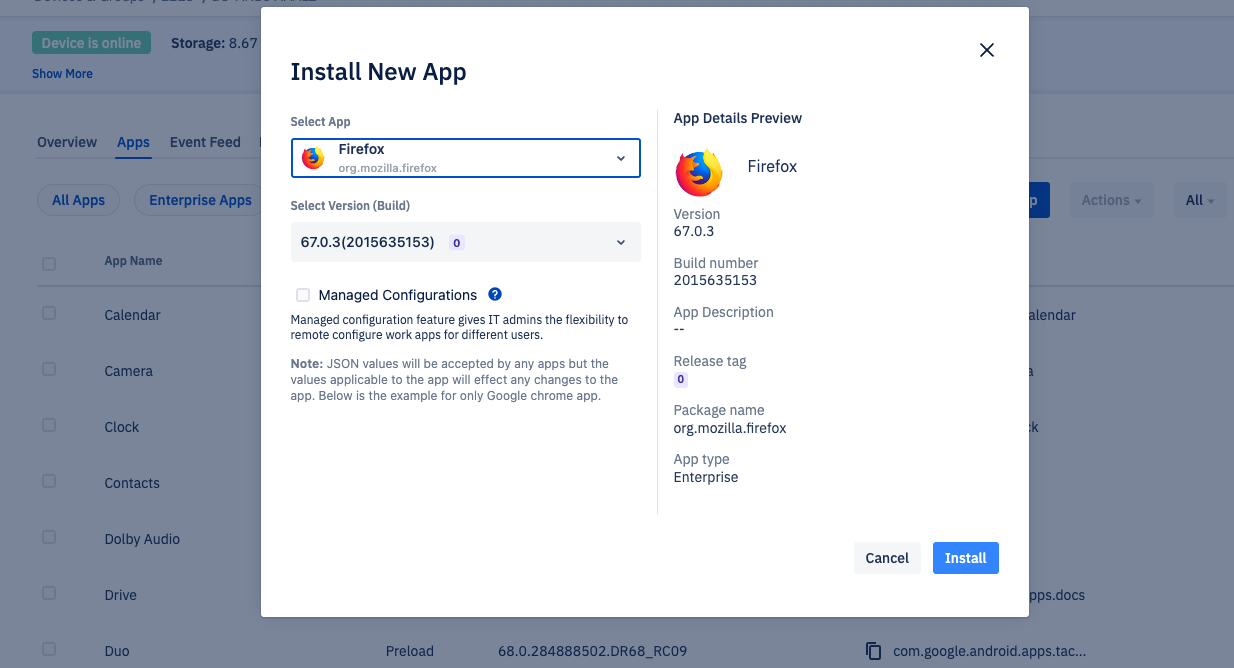Screen dimensions: 1234x668
Task: Enable the Managed Configurations checkbox
Action: [x=303, y=295]
